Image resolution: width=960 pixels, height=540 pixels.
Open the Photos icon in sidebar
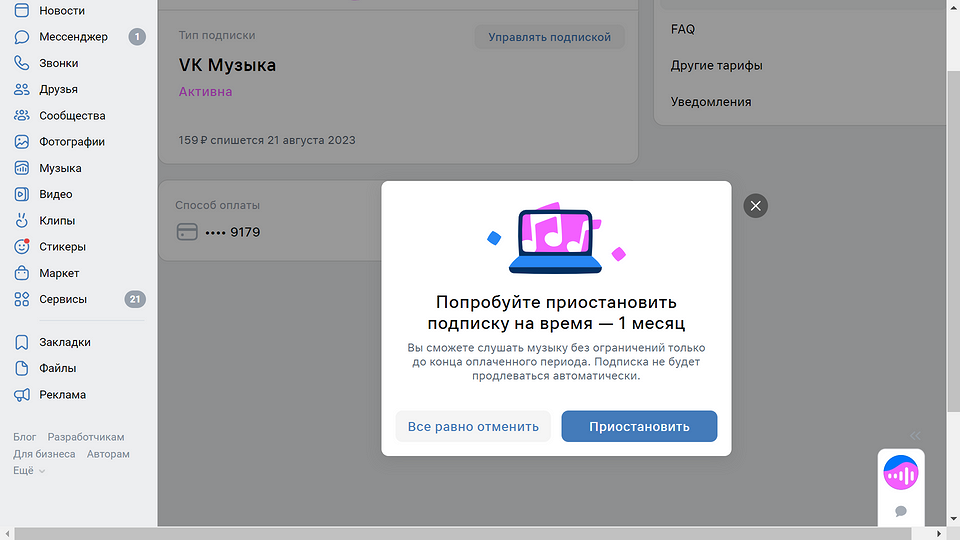pos(22,142)
